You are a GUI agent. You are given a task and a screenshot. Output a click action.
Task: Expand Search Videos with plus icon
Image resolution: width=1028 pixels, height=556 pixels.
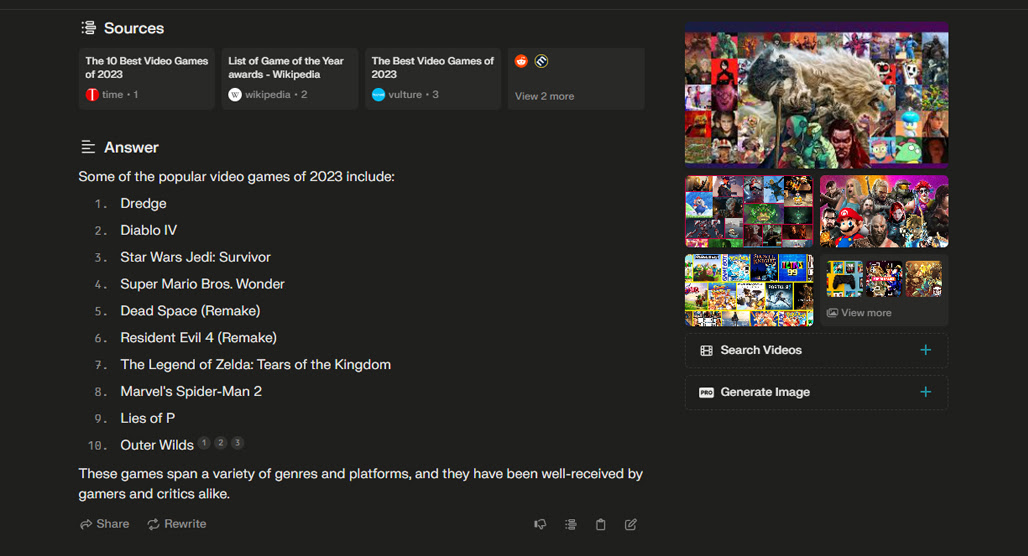(925, 350)
